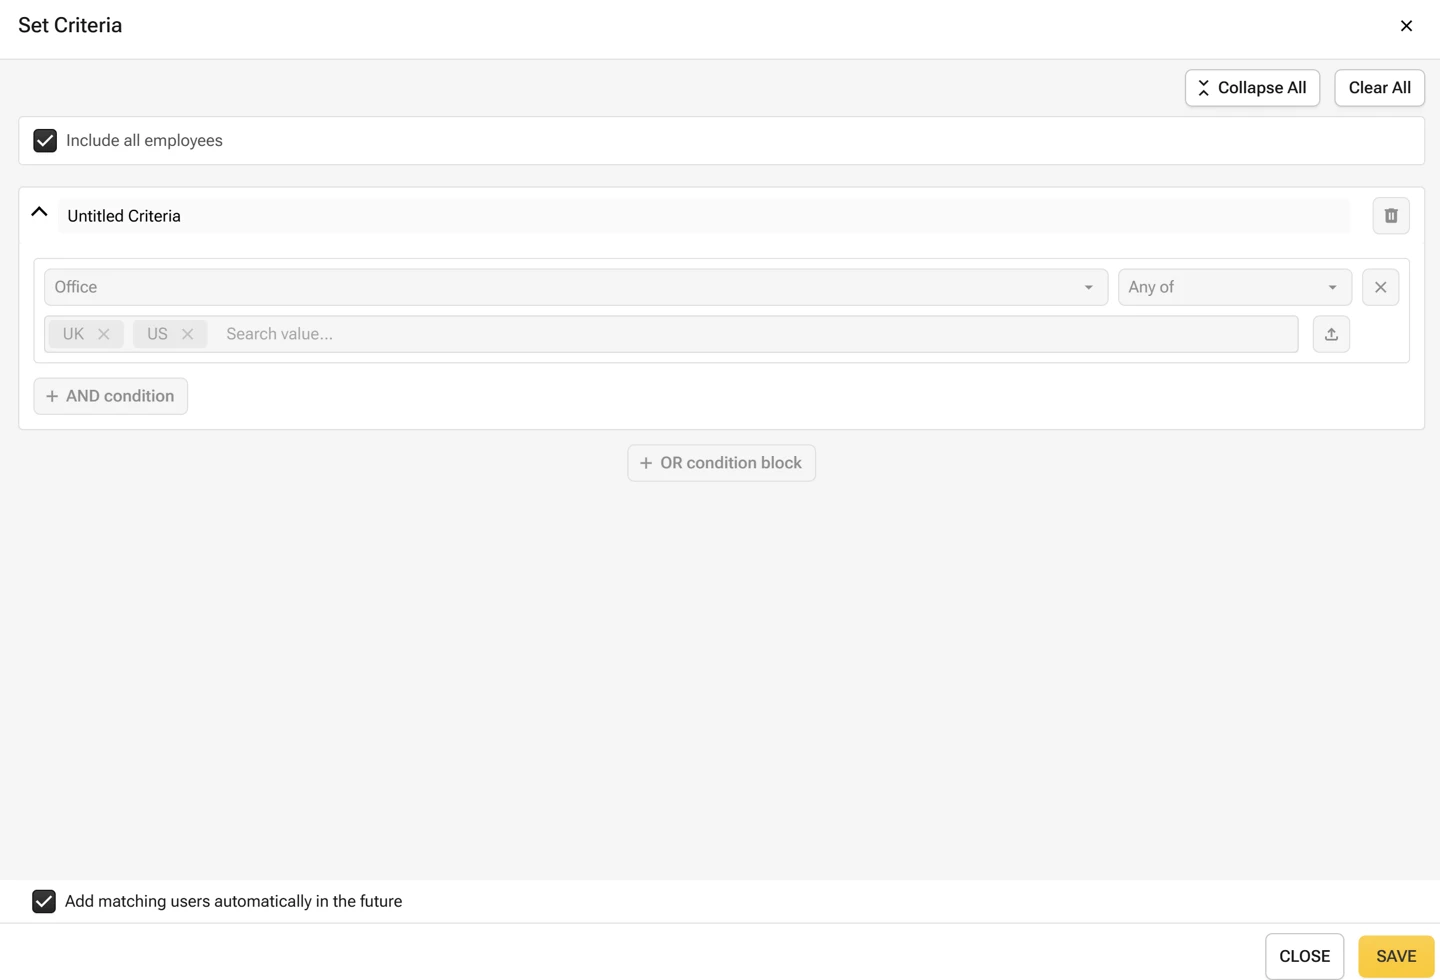The height and width of the screenshot is (980, 1440).
Task: Toggle Add matching users automatically checkbox
Action: point(44,901)
